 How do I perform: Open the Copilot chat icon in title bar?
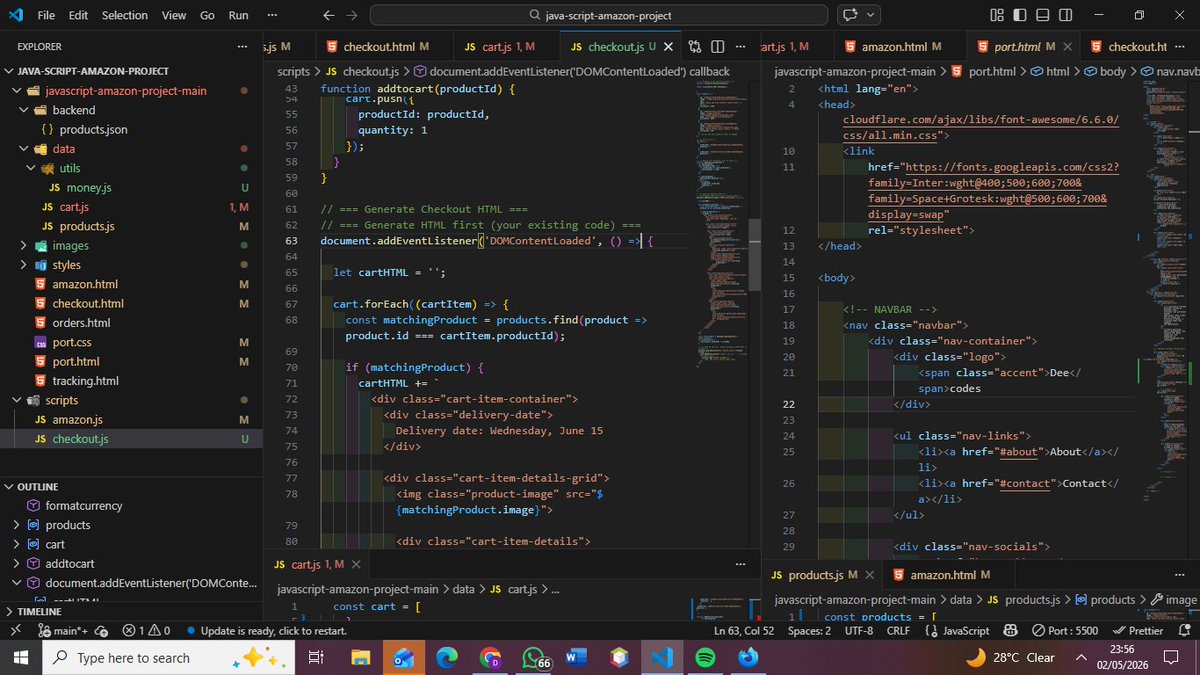click(x=850, y=15)
